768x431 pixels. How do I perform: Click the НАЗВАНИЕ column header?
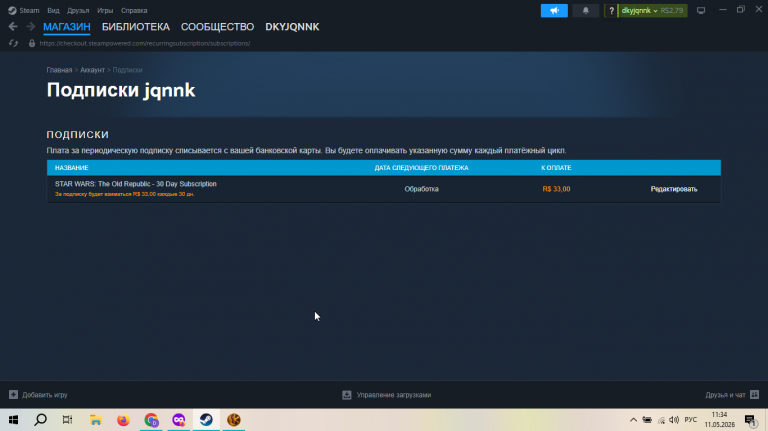72,168
